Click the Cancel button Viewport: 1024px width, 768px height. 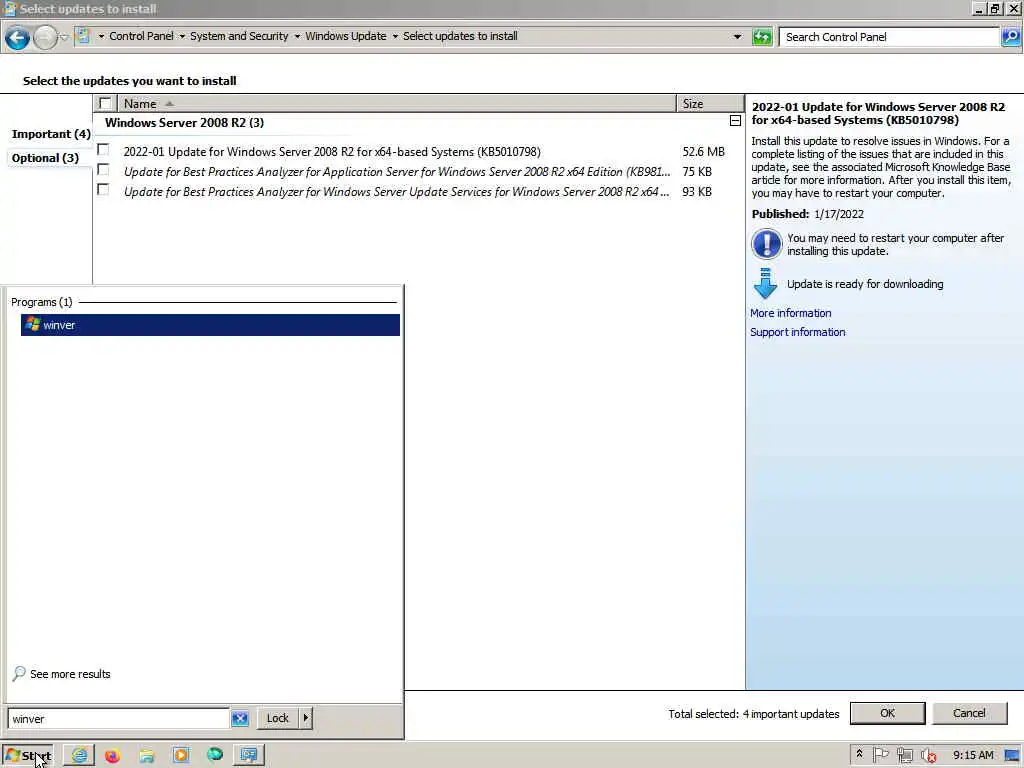pos(969,713)
